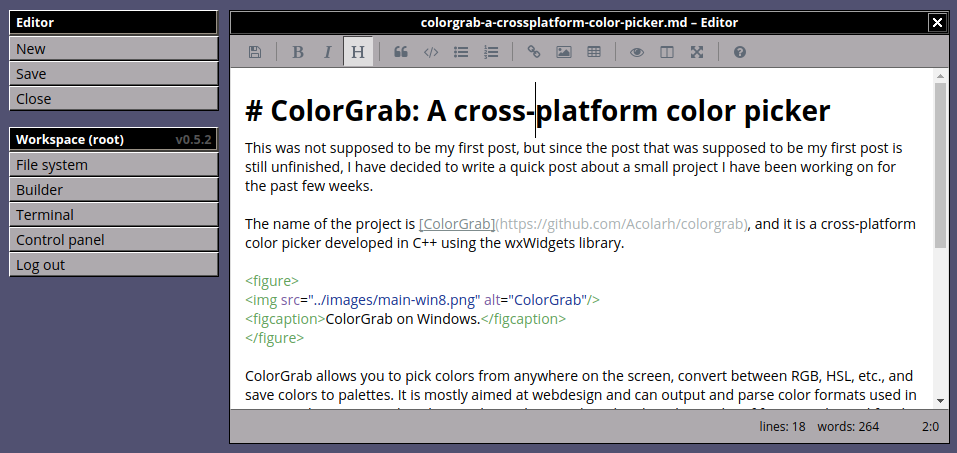The image size is (957, 453).
Task: Click the scrollbar up arrow
Action: point(940,76)
